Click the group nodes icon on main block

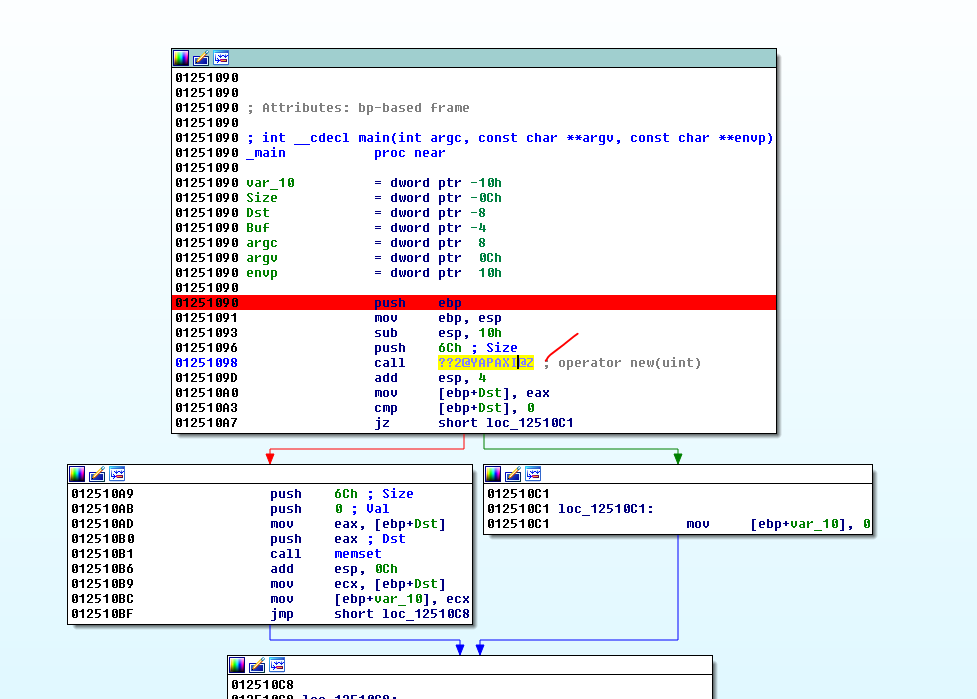[x=221, y=58]
